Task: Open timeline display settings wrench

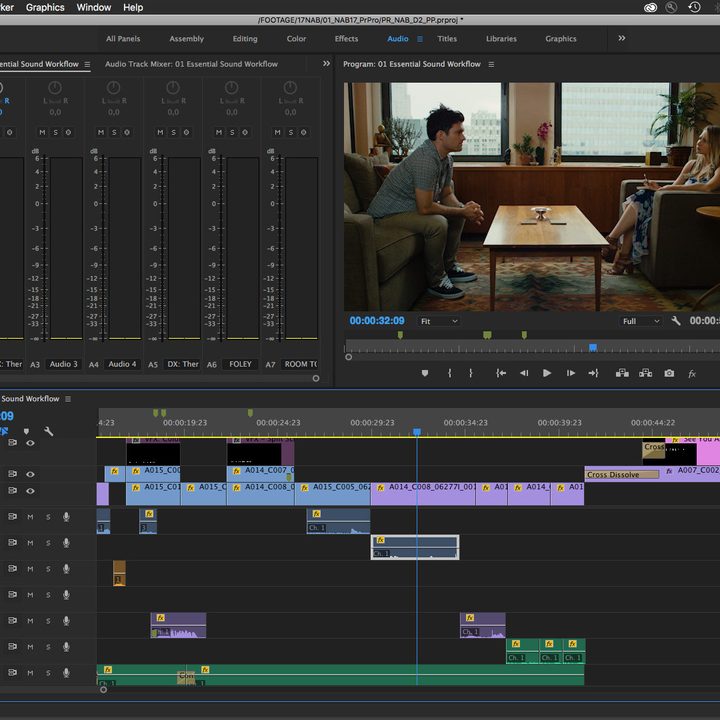Action: (x=49, y=431)
